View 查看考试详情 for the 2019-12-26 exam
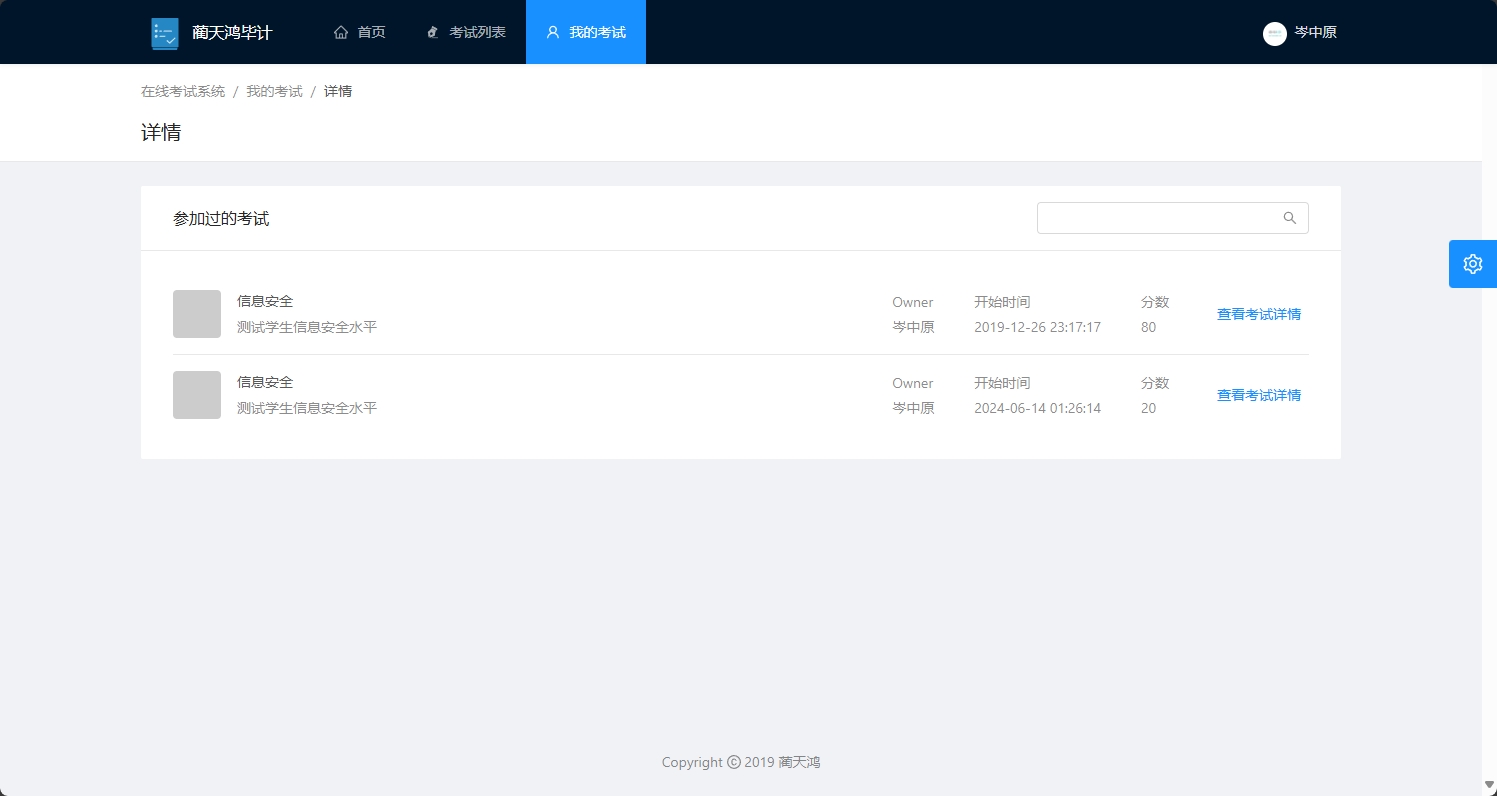 [x=1259, y=314]
